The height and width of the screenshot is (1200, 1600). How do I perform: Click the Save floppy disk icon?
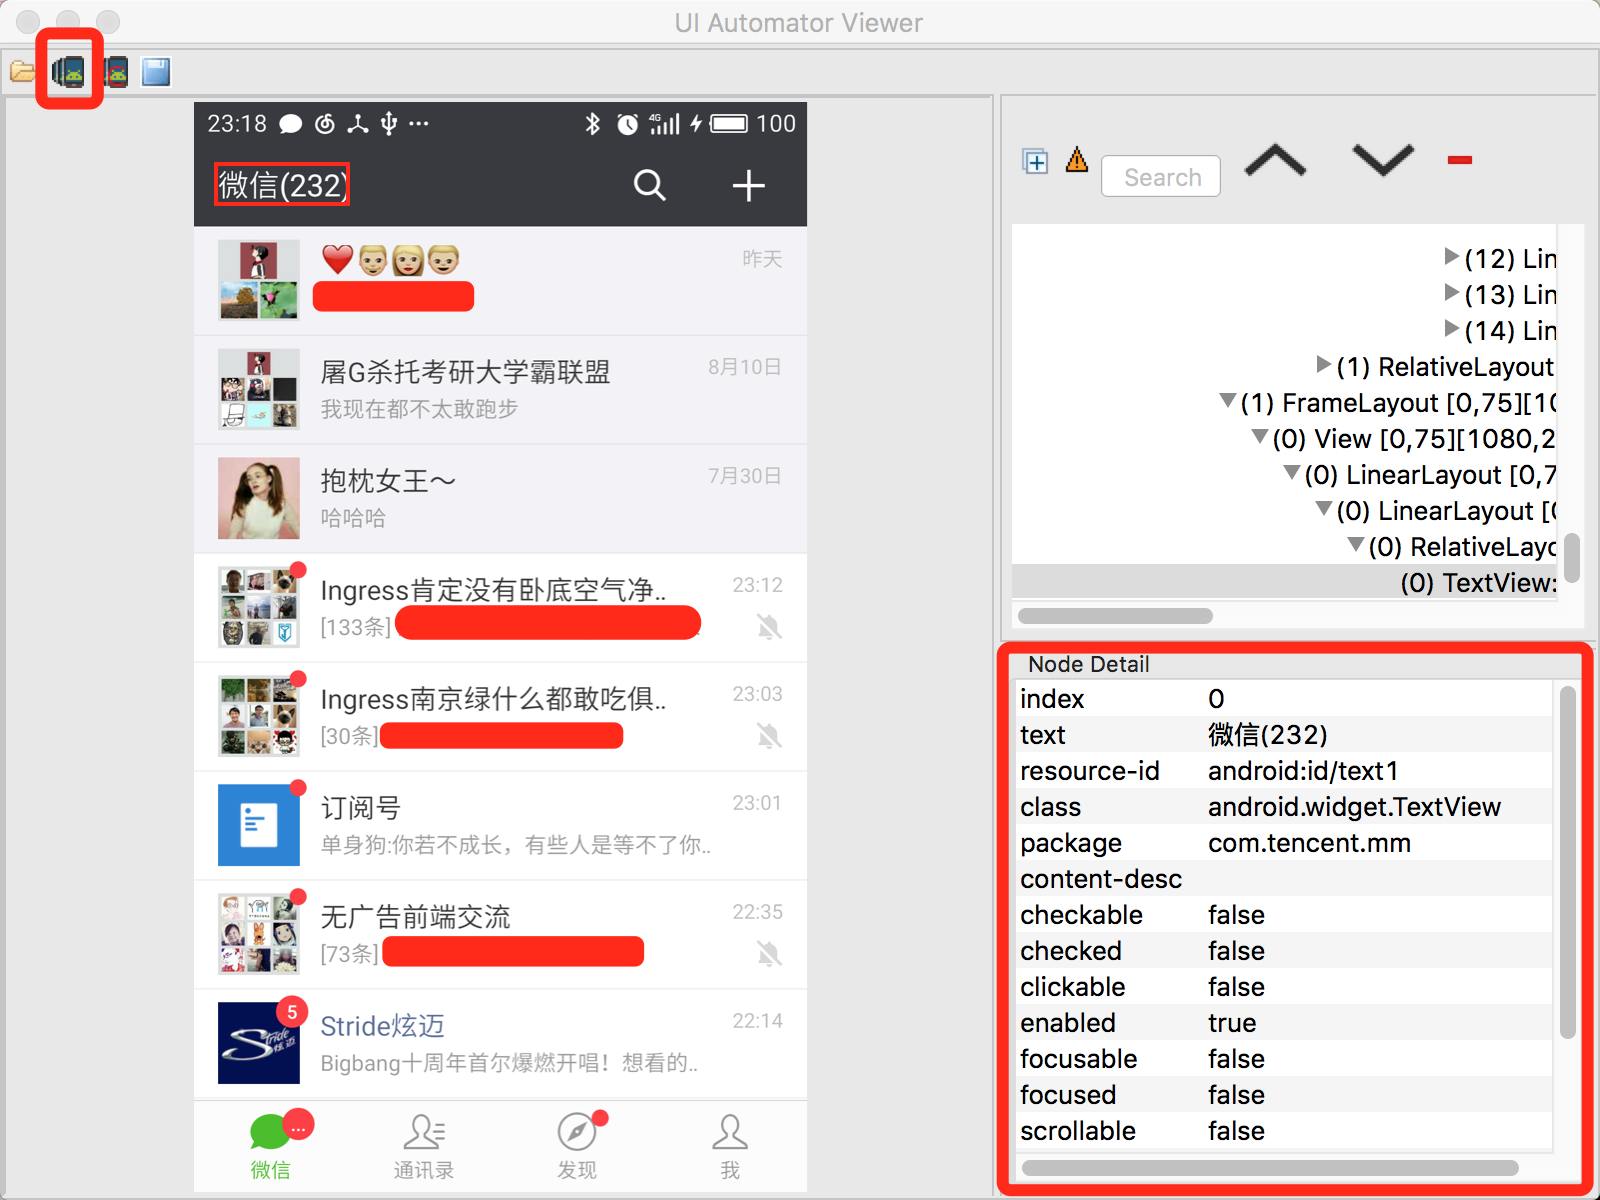[156, 72]
